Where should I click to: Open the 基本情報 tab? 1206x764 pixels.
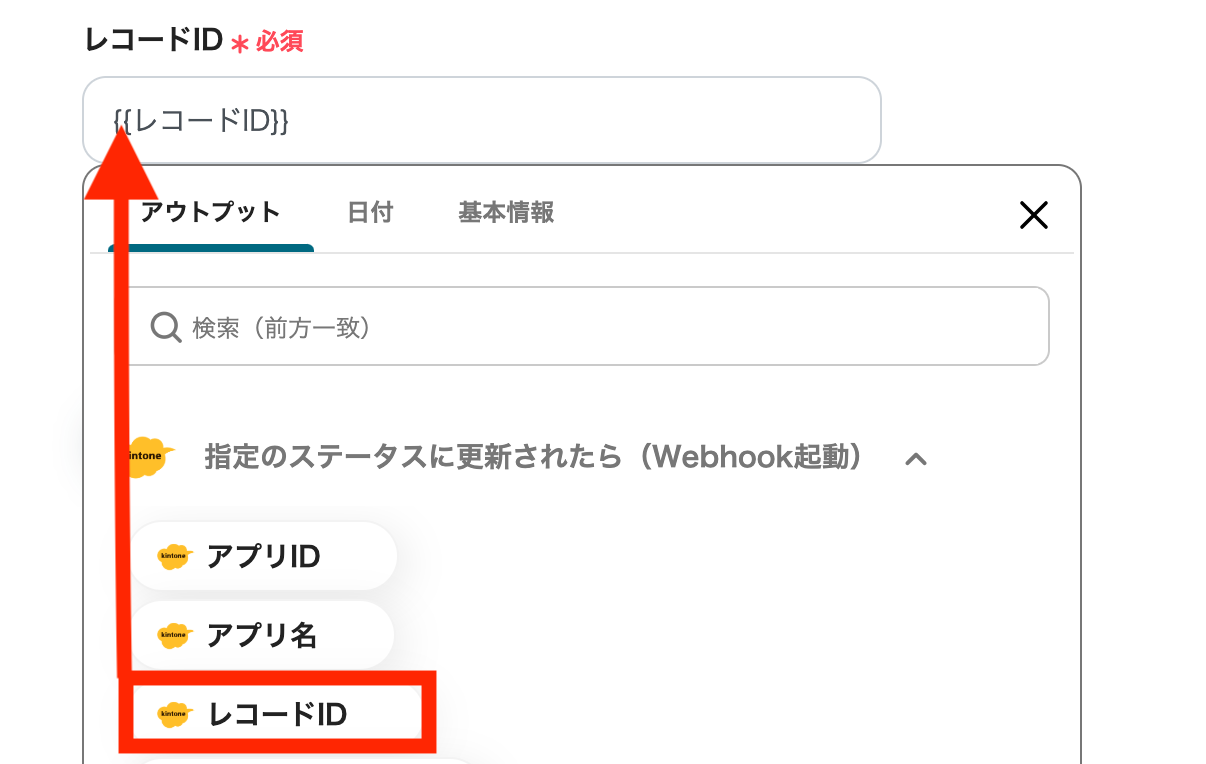pos(505,213)
